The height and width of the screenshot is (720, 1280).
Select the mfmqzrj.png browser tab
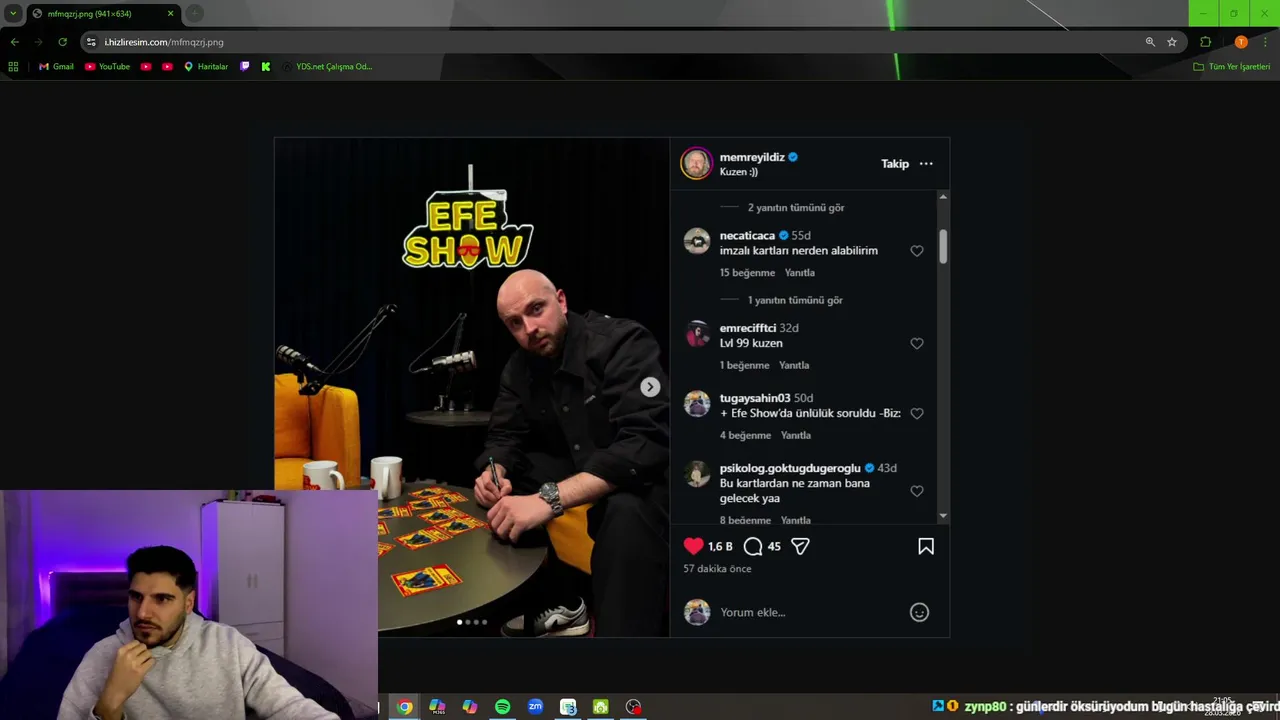coord(103,14)
